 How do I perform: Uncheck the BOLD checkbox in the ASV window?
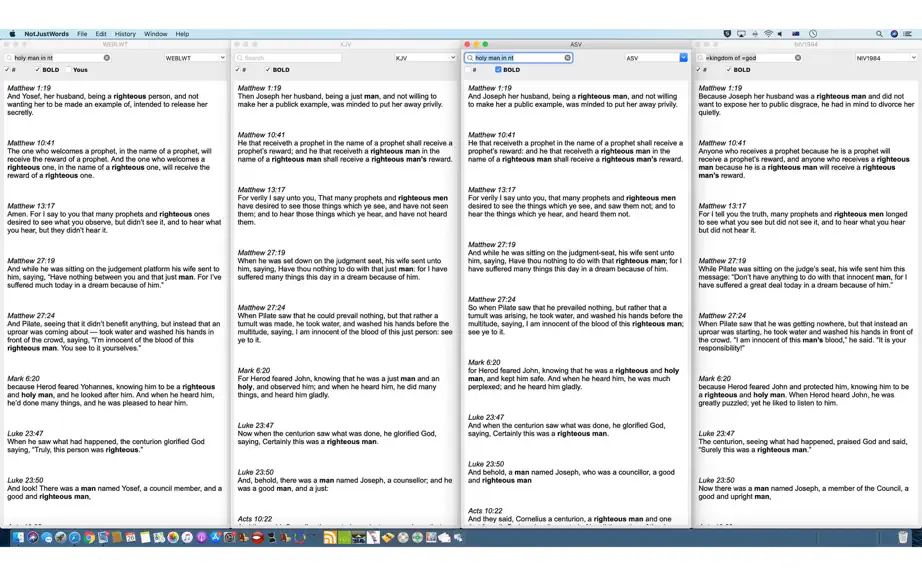pos(498,69)
